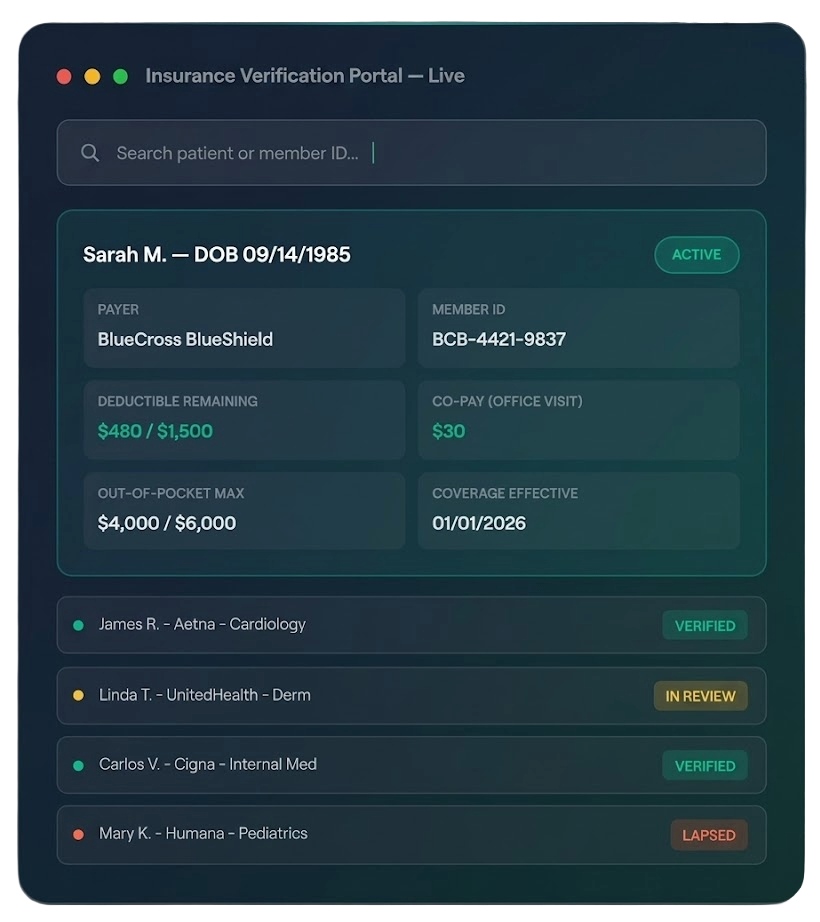Focus the Search patient or member ID field
The height and width of the screenshot is (922, 820).
pos(411,153)
